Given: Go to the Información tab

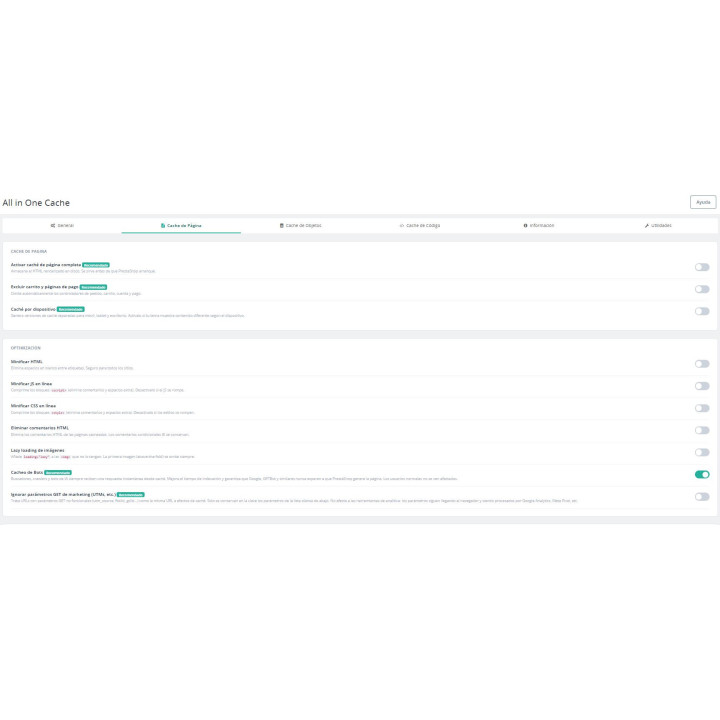Looking at the screenshot, I should pyautogui.click(x=539, y=225).
